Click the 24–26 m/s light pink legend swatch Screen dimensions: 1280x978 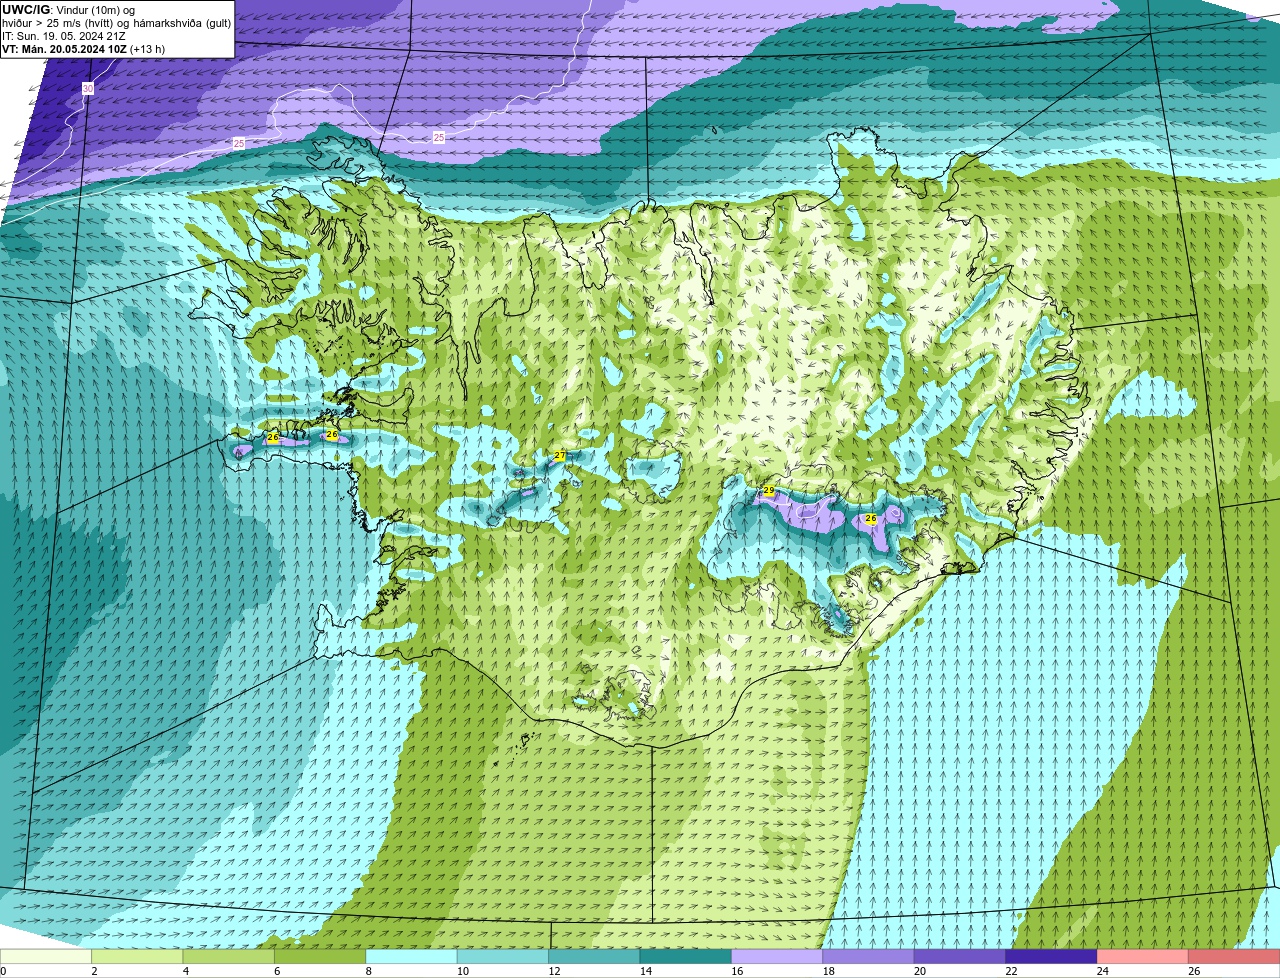1142,956
